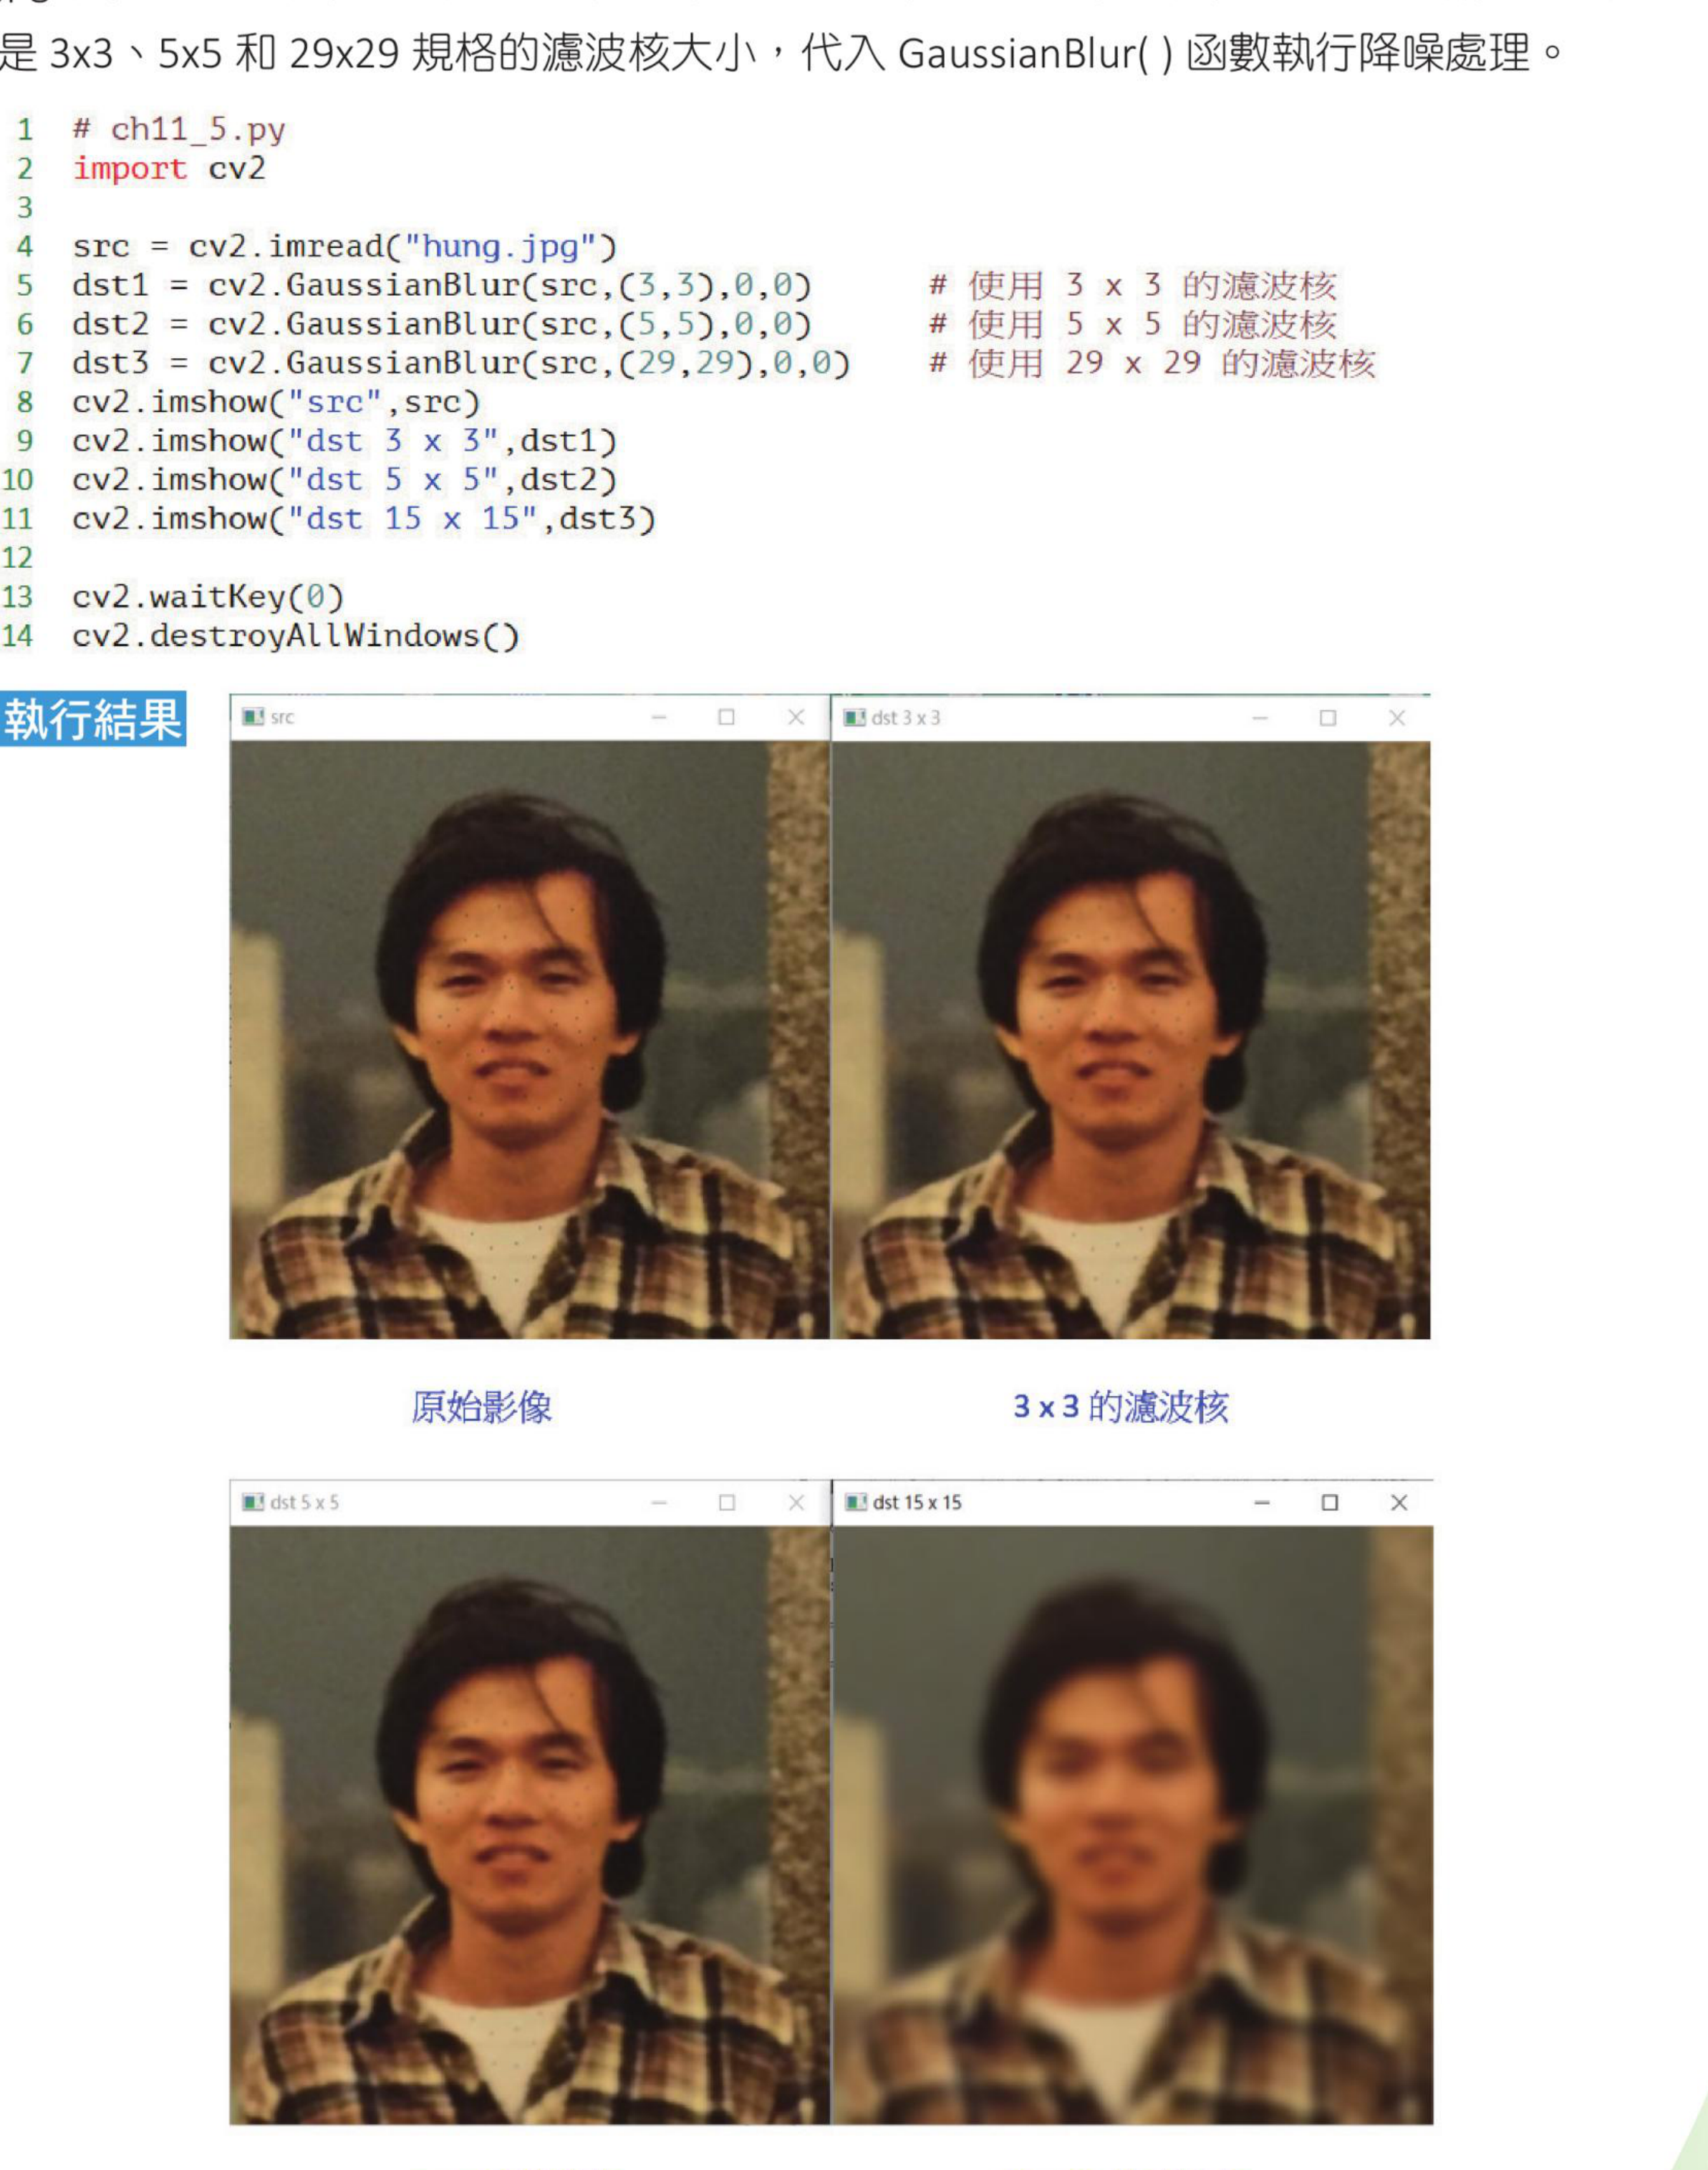The image size is (1708, 2170).
Task: Close the dst 3 x 3 window
Action: (x=1397, y=718)
